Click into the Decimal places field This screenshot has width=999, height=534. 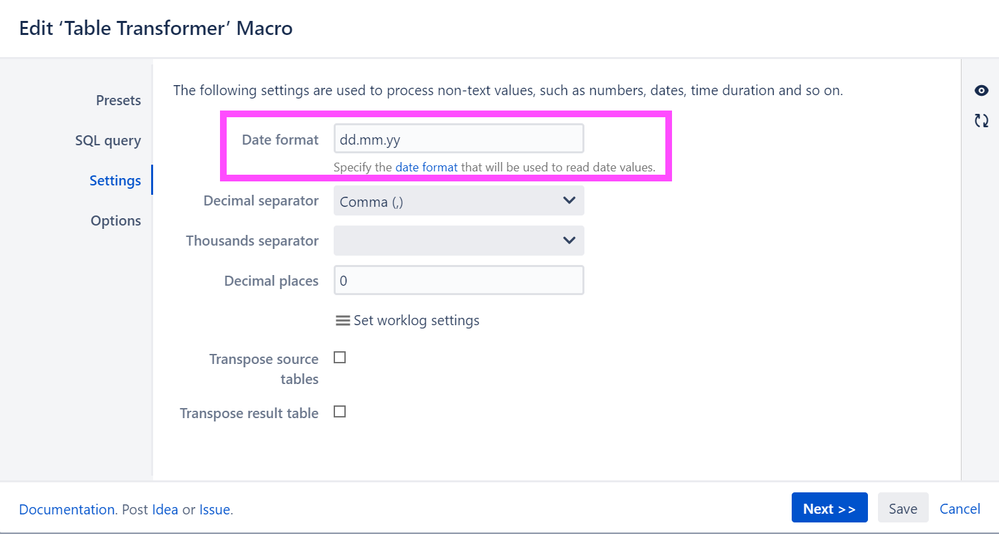459,280
